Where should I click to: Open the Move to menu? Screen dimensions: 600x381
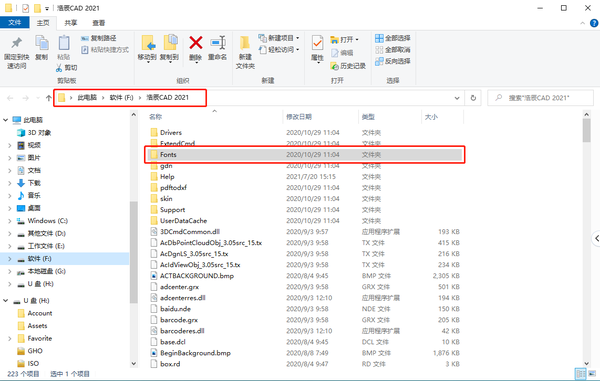[147, 48]
